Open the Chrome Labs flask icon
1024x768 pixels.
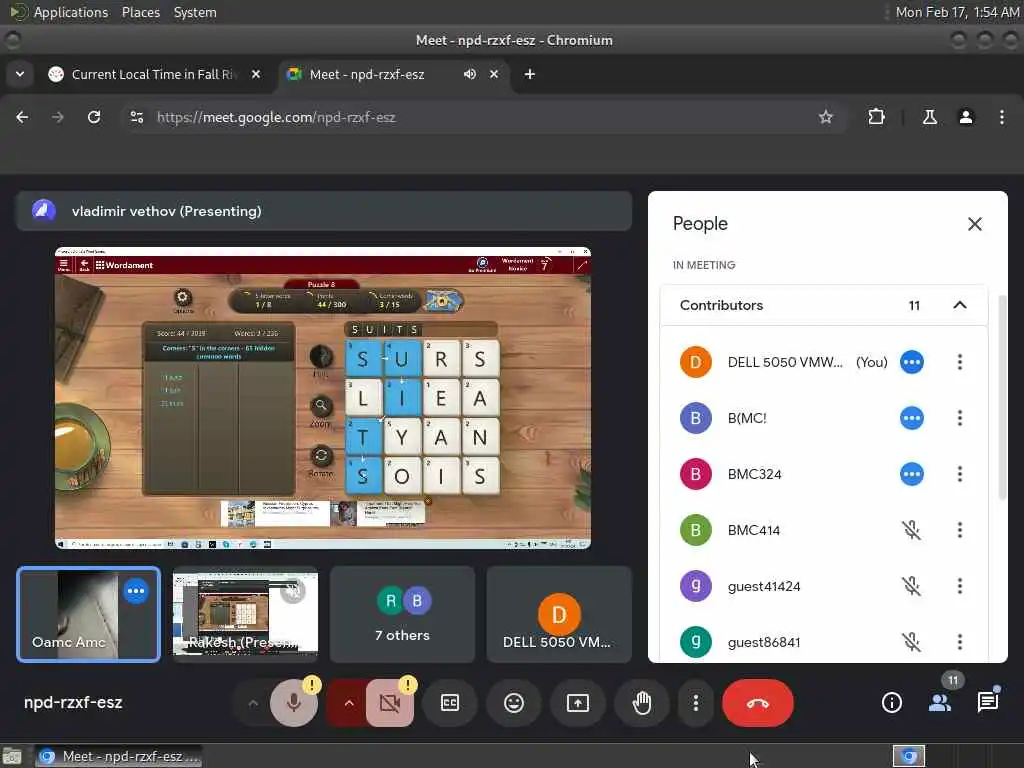[929, 117]
